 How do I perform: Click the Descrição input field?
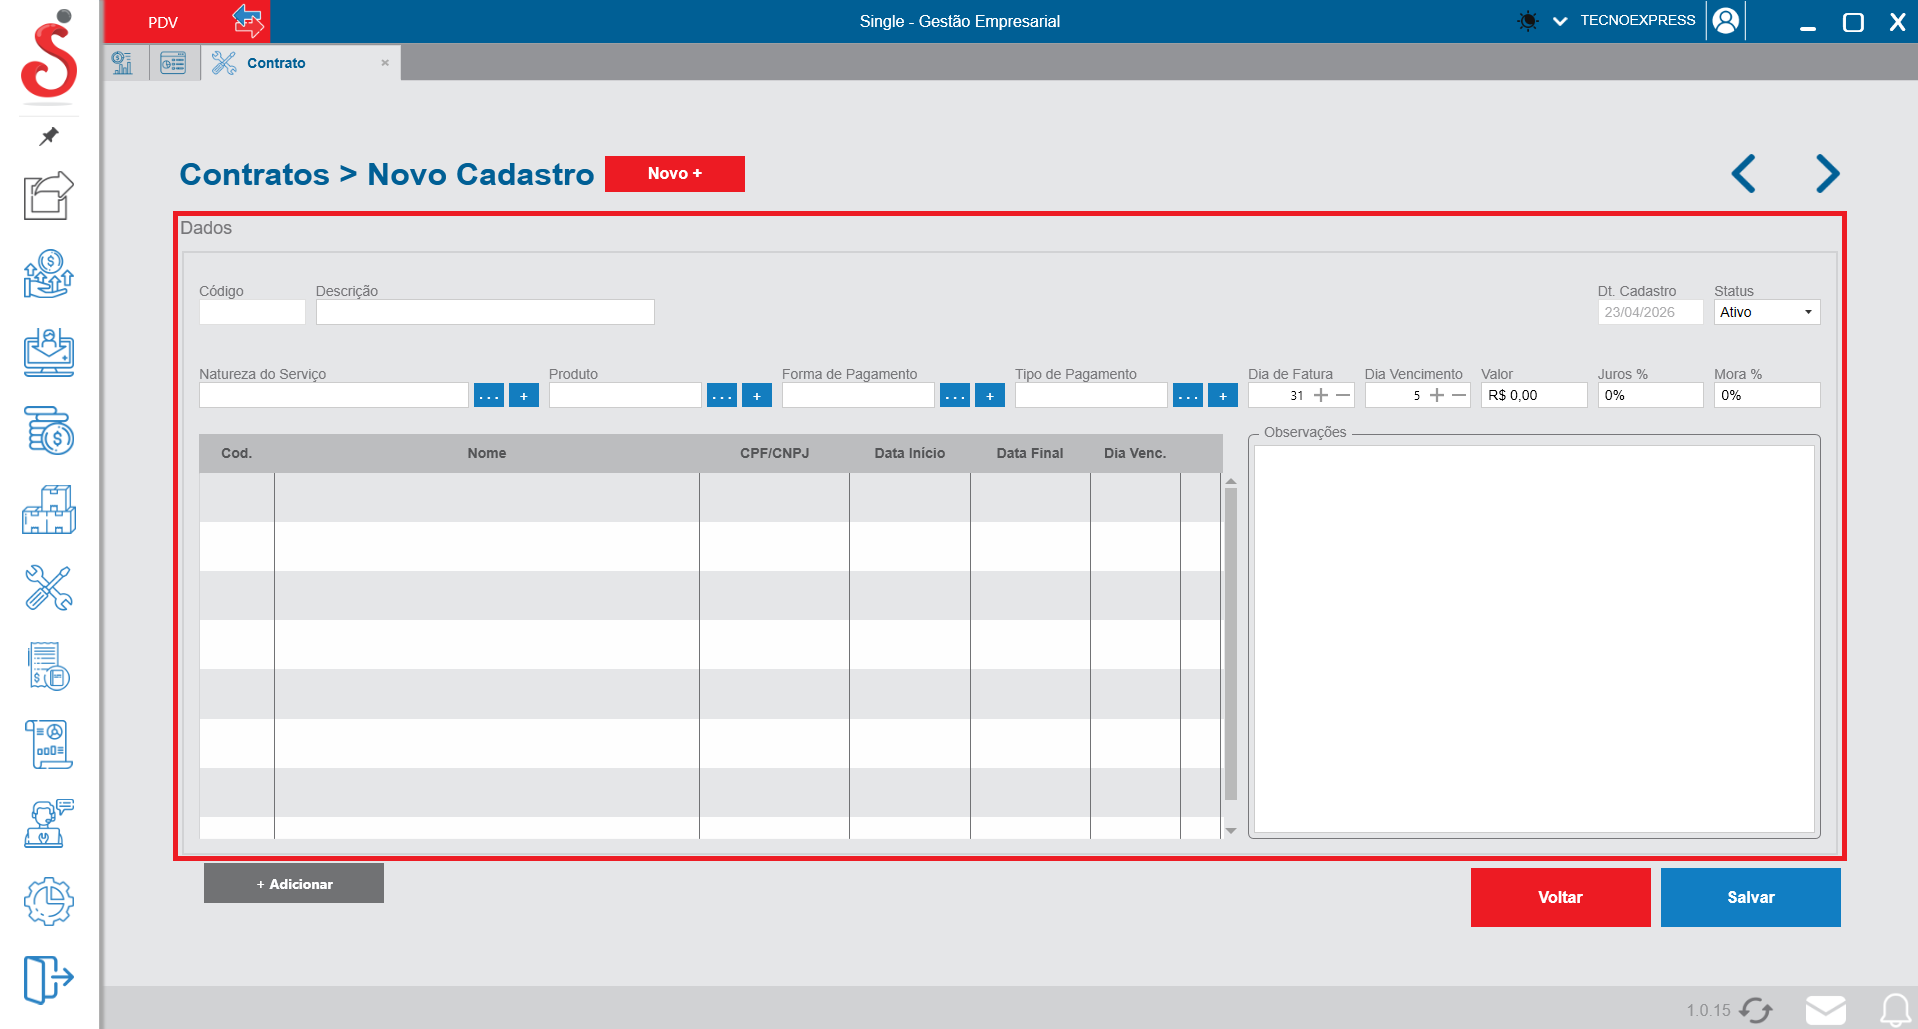tap(485, 312)
